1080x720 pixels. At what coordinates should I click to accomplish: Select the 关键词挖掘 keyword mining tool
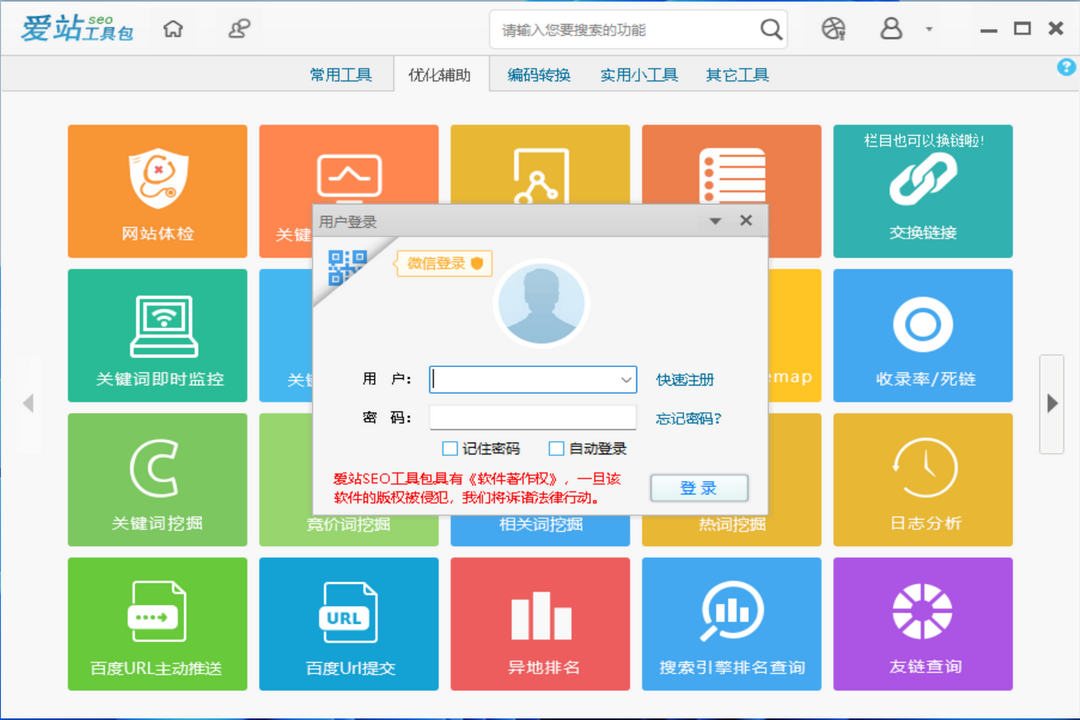click(x=156, y=479)
